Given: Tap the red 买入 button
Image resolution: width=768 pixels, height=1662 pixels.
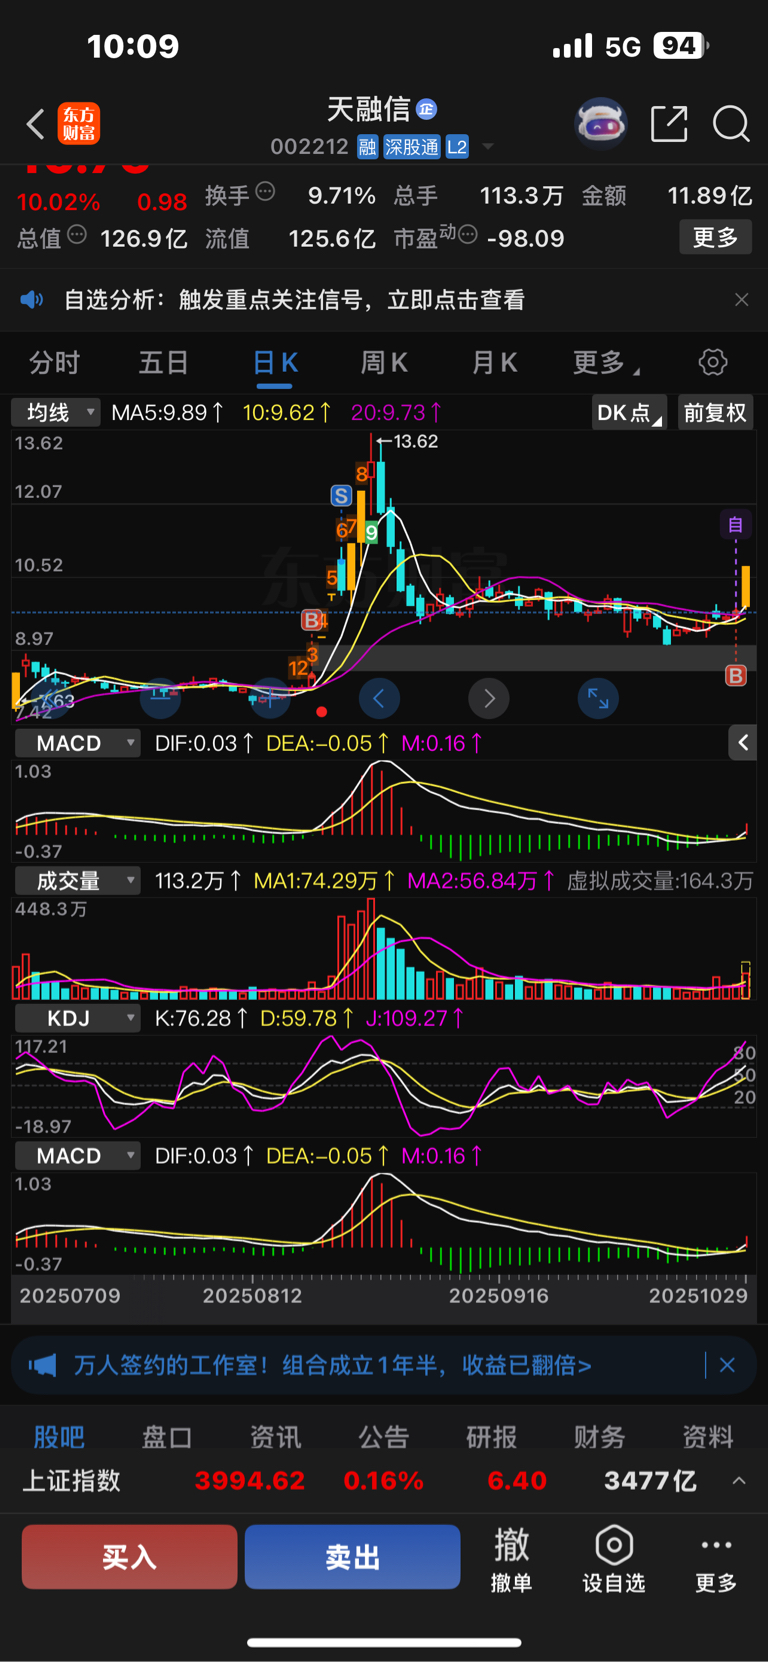Looking at the screenshot, I should 129,1557.
